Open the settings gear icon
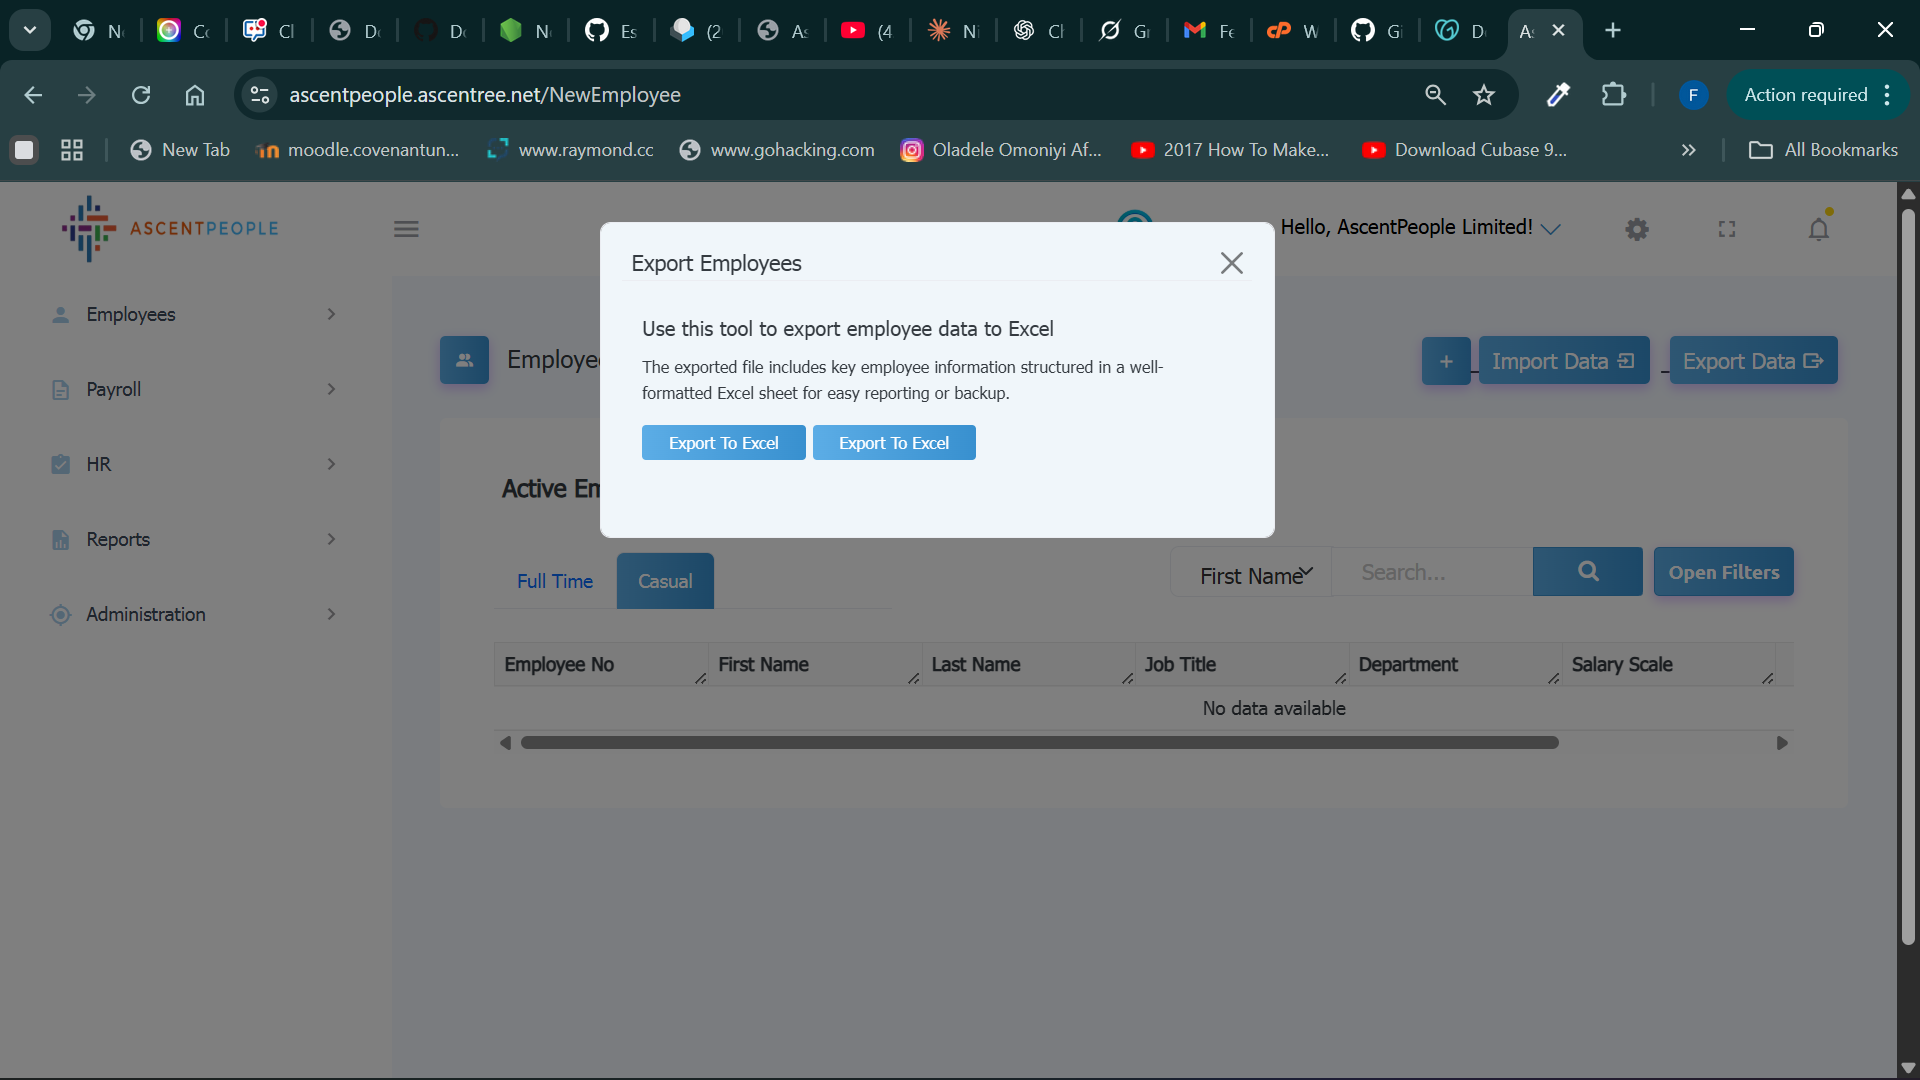This screenshot has height=1080, width=1920. point(1637,229)
